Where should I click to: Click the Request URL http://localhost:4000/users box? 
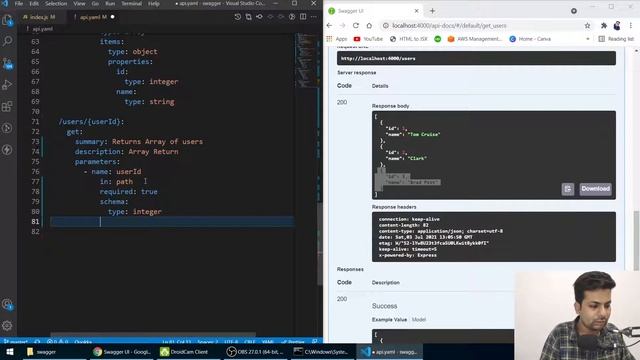tap(476, 58)
